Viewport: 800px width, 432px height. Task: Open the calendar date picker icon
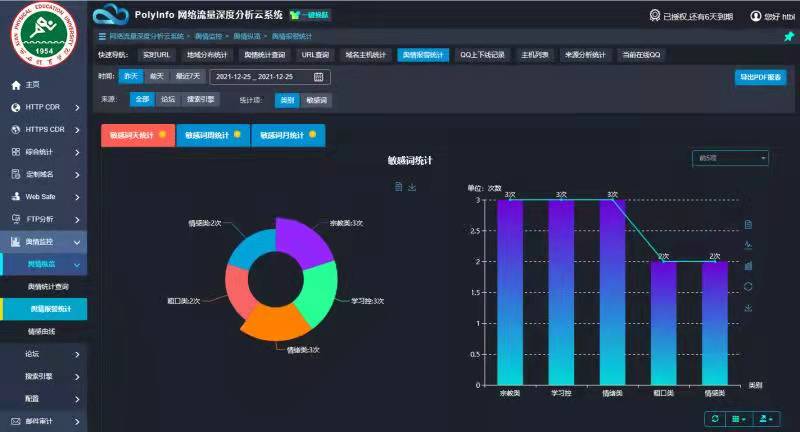319,76
